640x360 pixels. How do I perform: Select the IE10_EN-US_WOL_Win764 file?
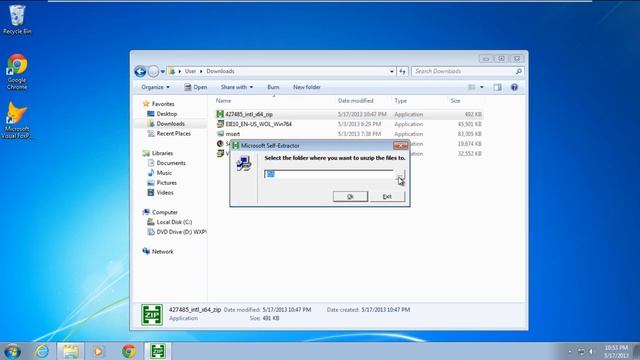tap(349, 124)
